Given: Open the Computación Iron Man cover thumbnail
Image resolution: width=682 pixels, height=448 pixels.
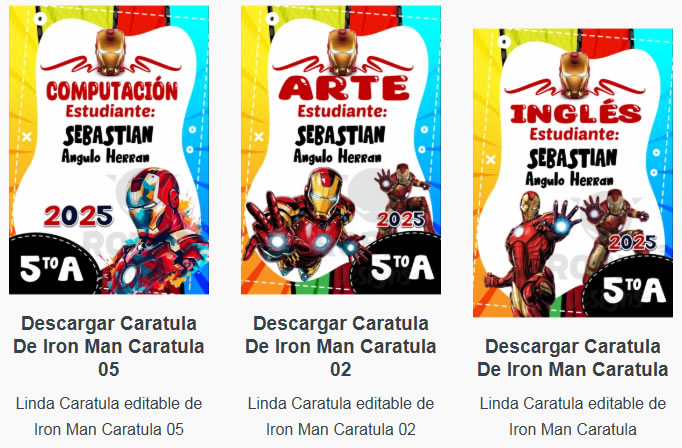Looking at the screenshot, I should [109, 150].
